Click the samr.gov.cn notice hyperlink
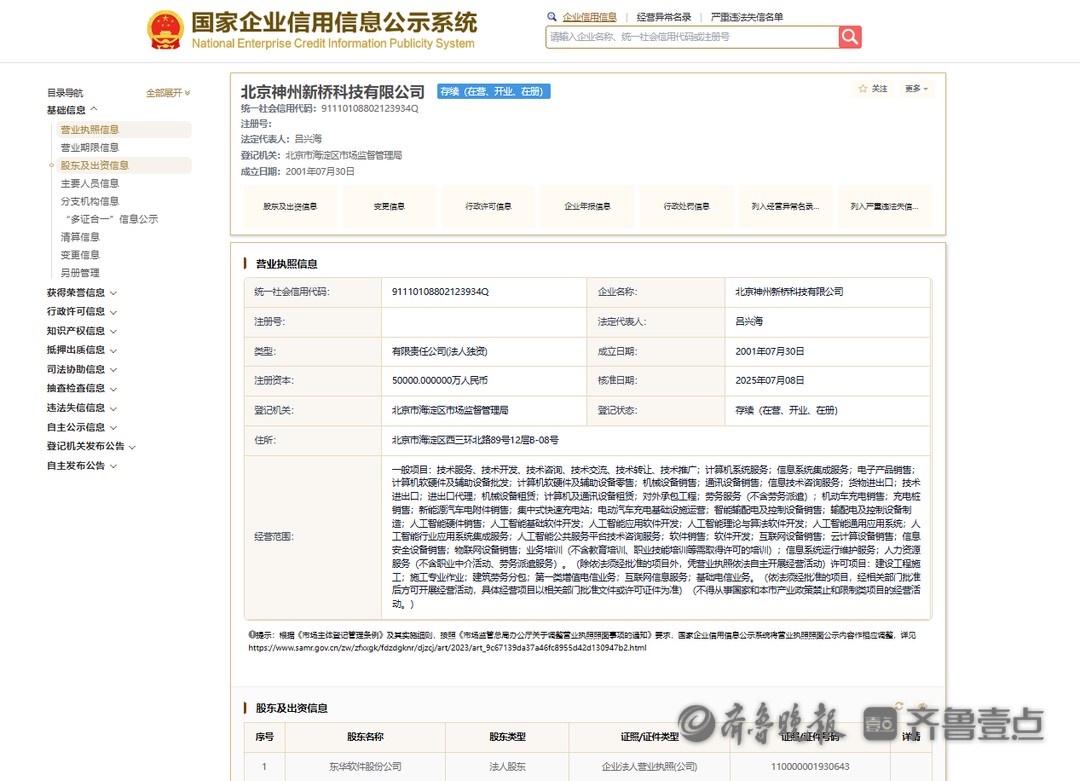This screenshot has width=1080, height=781. (x=447, y=648)
